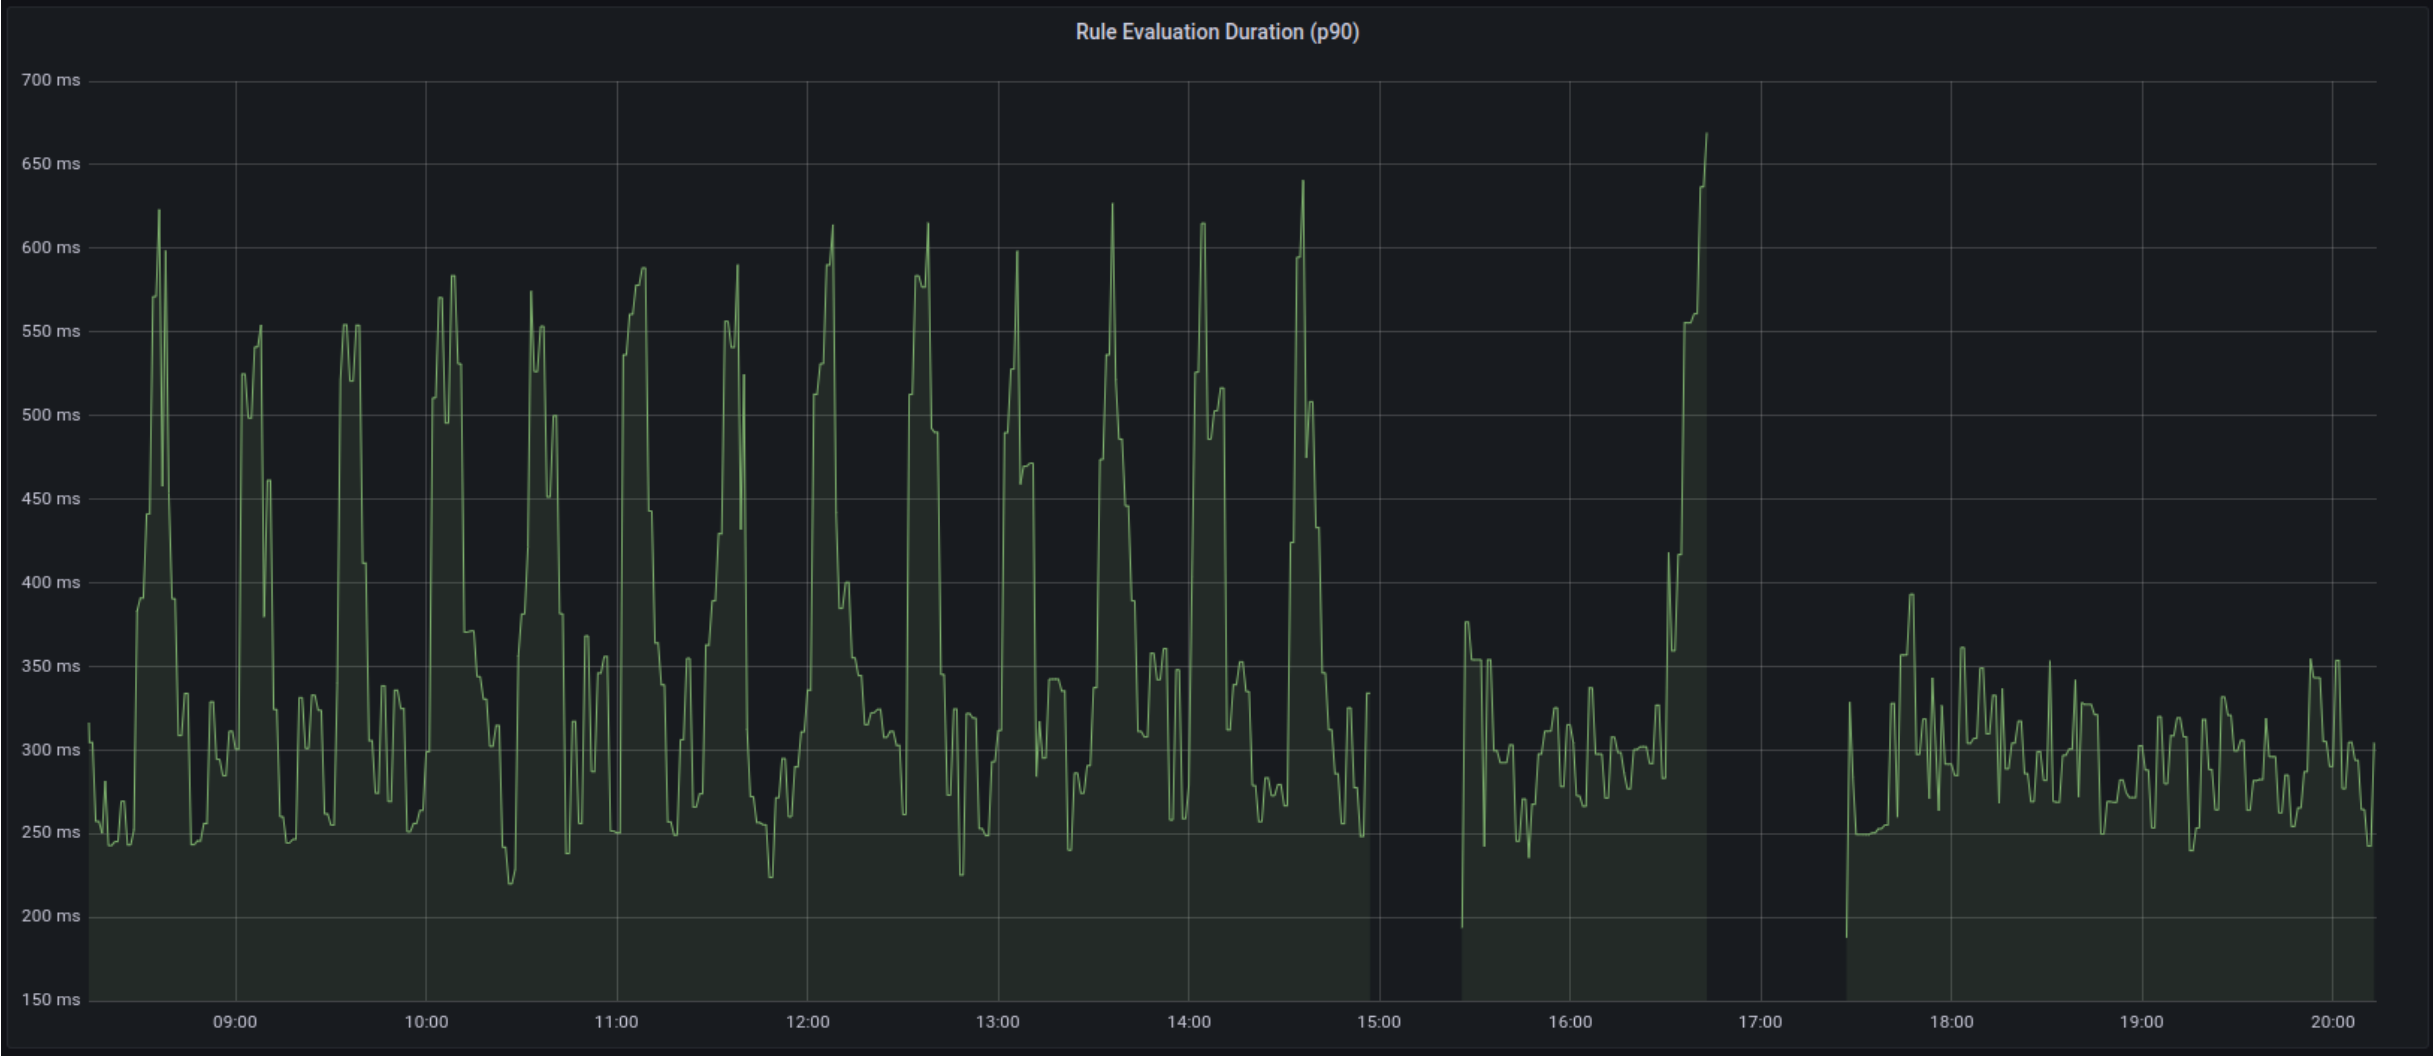Select the 16:00 time axis label
The height and width of the screenshot is (1056, 2433).
pyautogui.click(x=1570, y=1022)
